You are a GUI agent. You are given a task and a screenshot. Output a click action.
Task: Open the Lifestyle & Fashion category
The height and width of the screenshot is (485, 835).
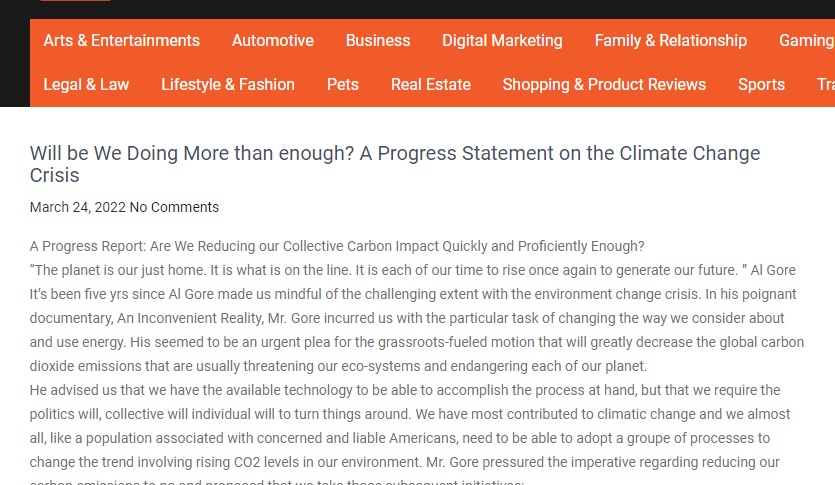tap(228, 85)
